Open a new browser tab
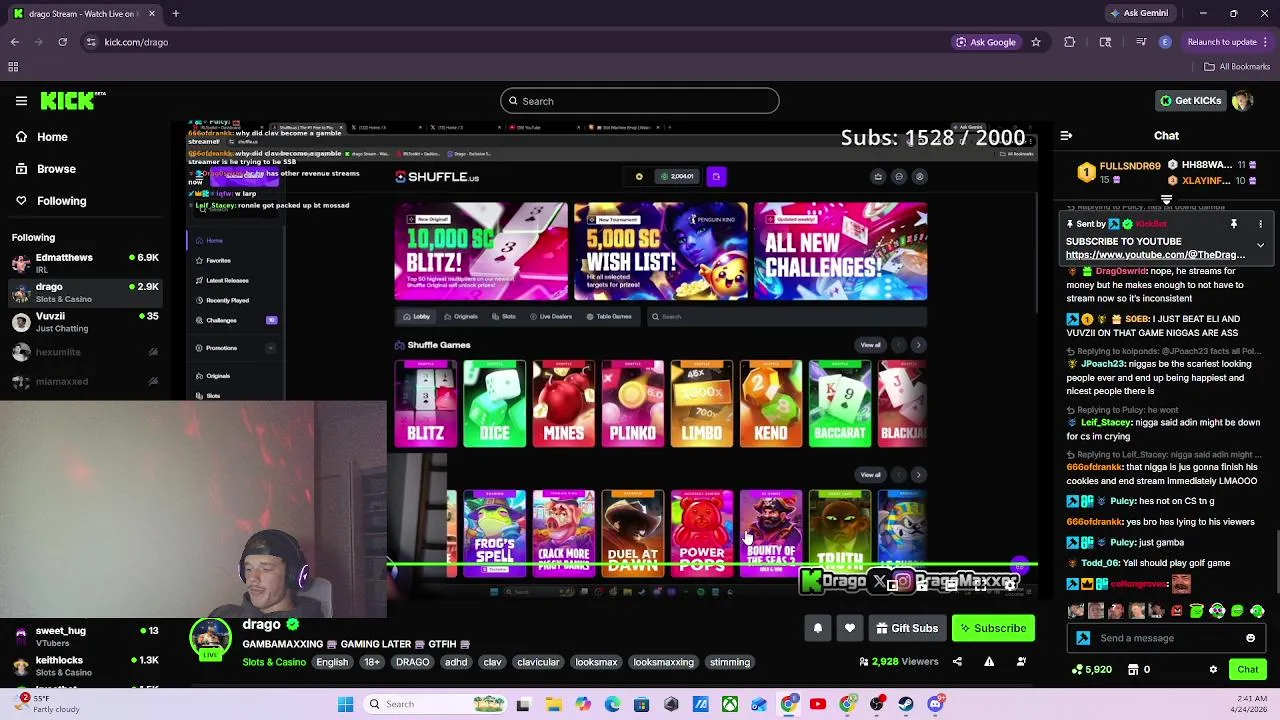The width and height of the screenshot is (1280, 720). point(175,14)
